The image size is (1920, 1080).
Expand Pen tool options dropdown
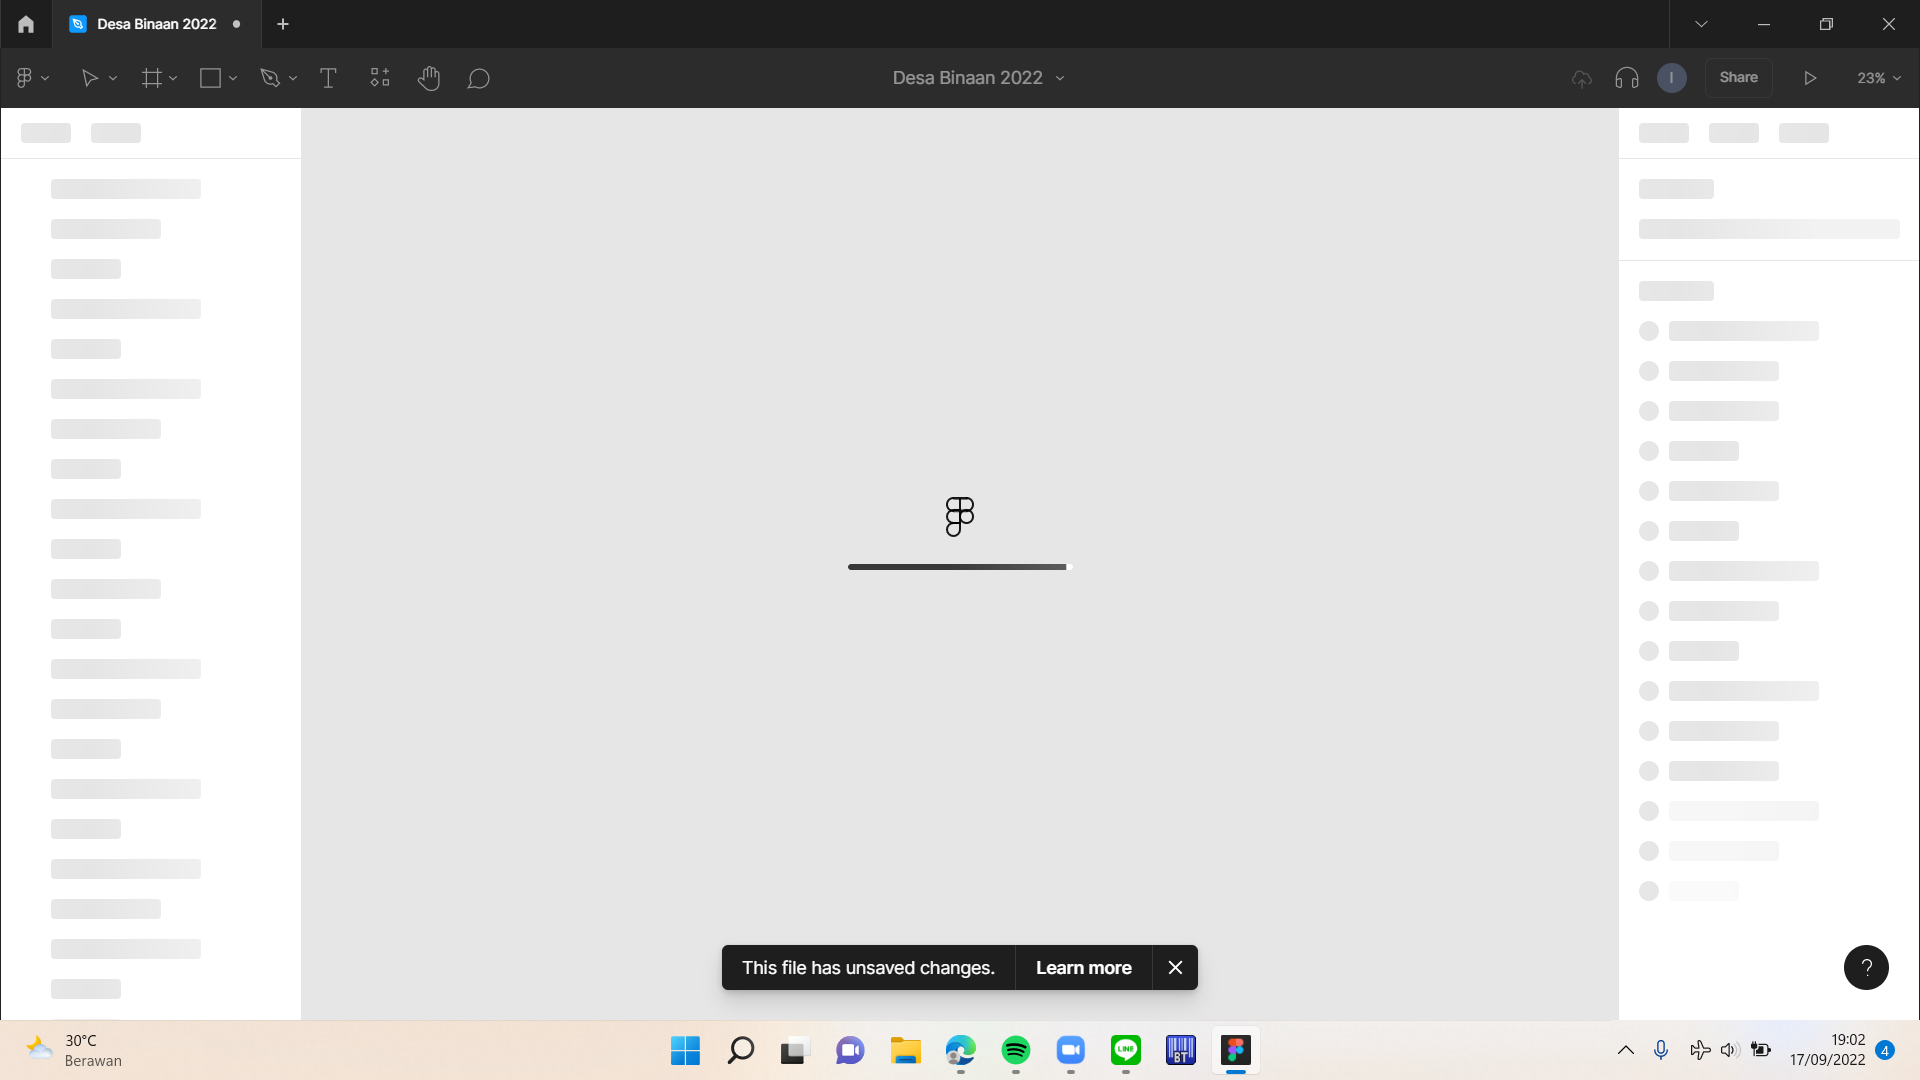(293, 78)
